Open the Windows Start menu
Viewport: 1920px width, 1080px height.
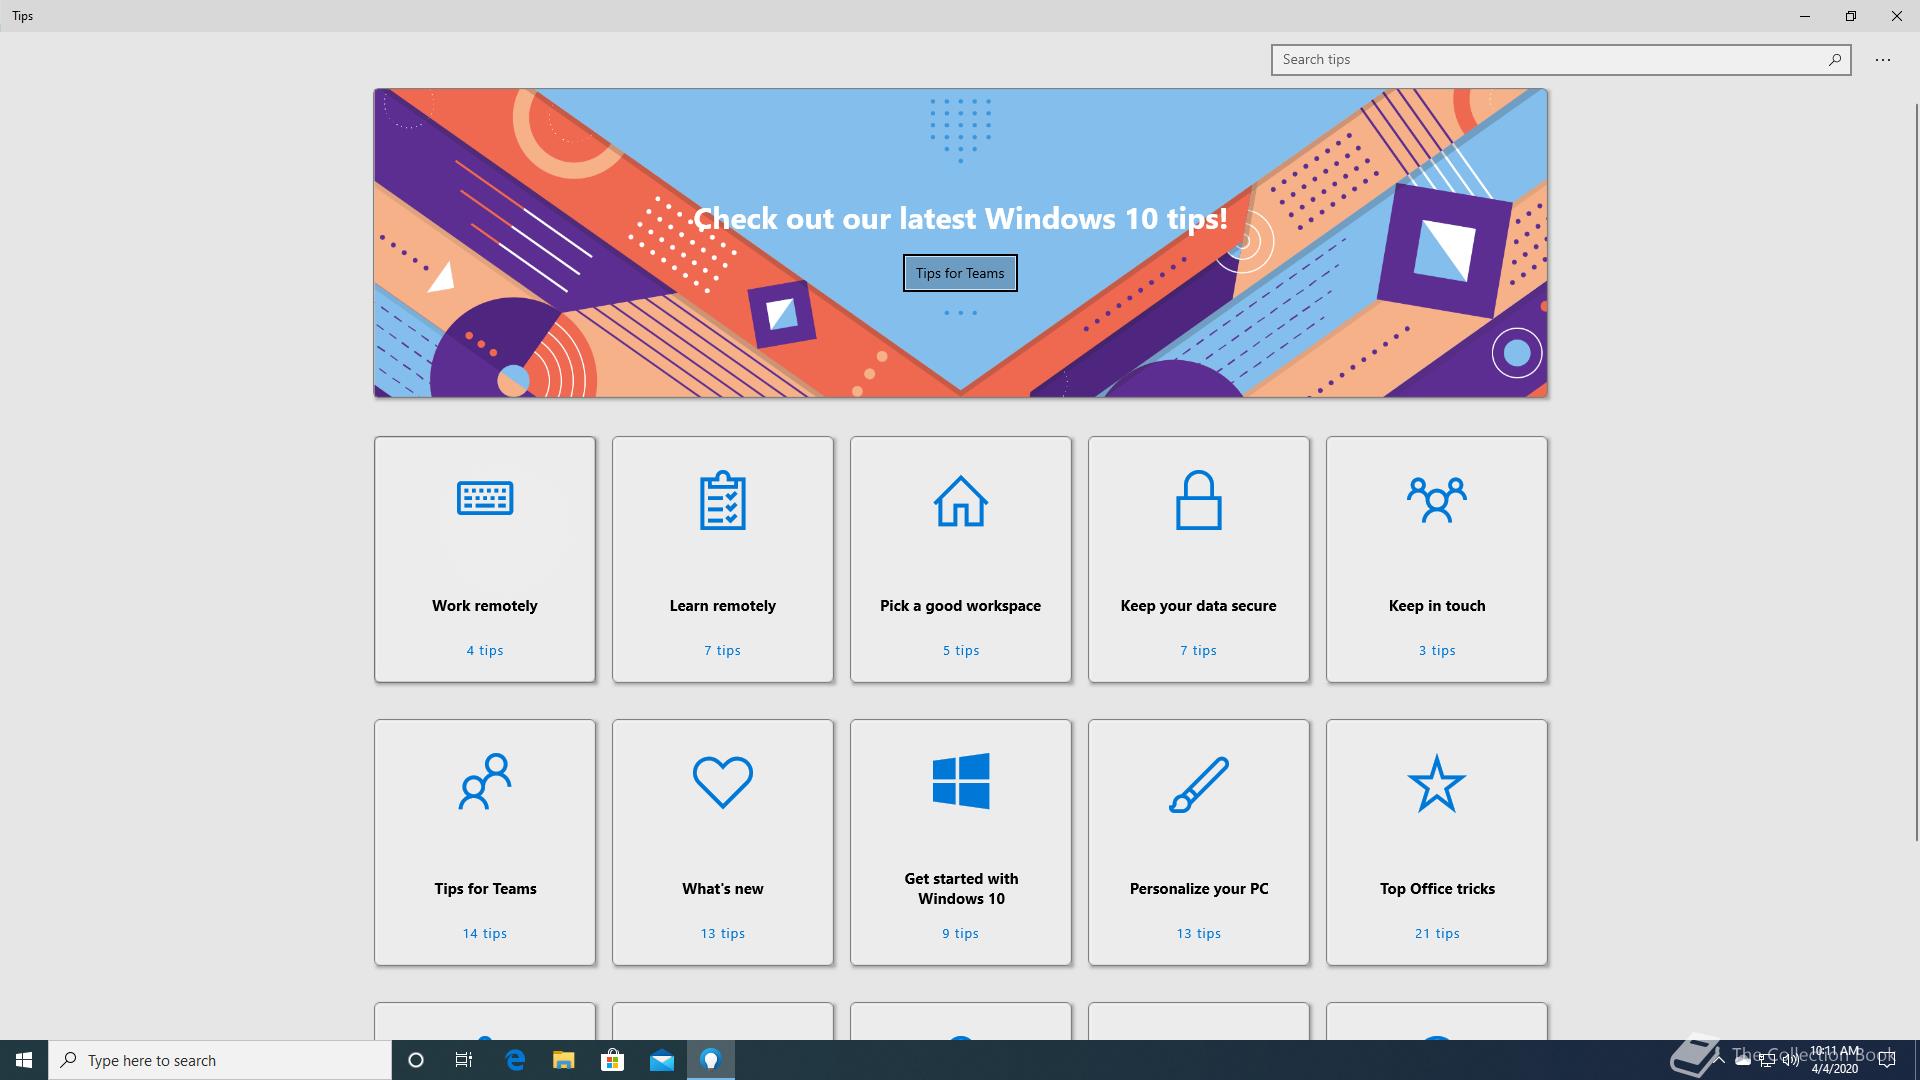(x=24, y=1060)
